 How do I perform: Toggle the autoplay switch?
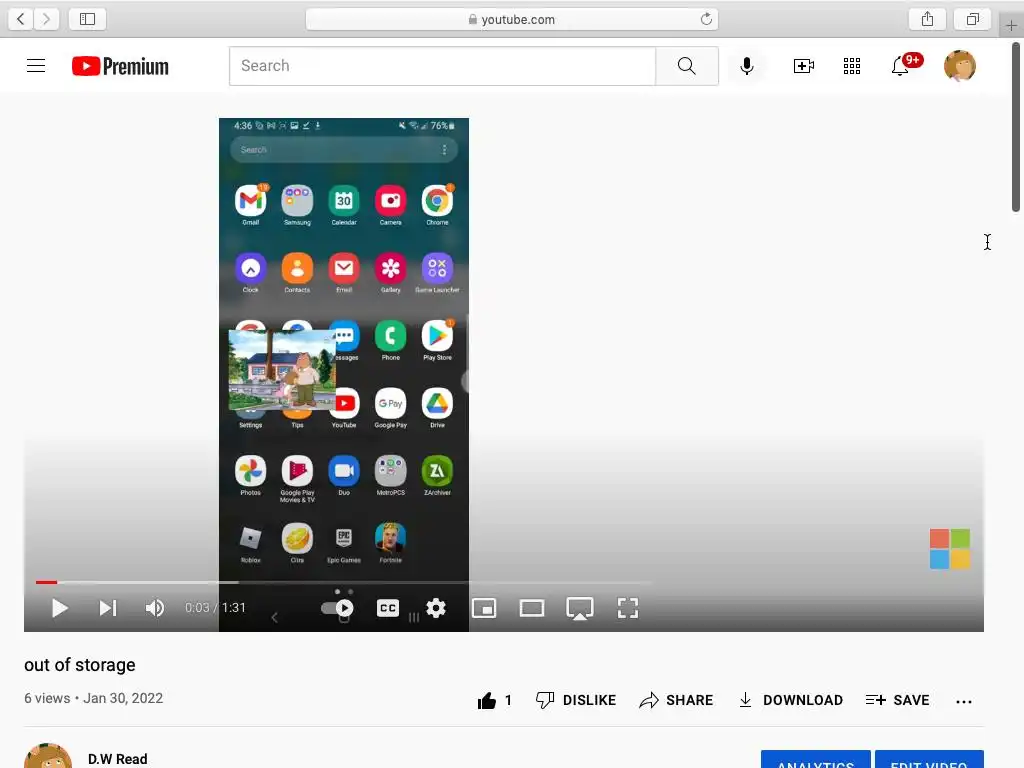point(338,608)
